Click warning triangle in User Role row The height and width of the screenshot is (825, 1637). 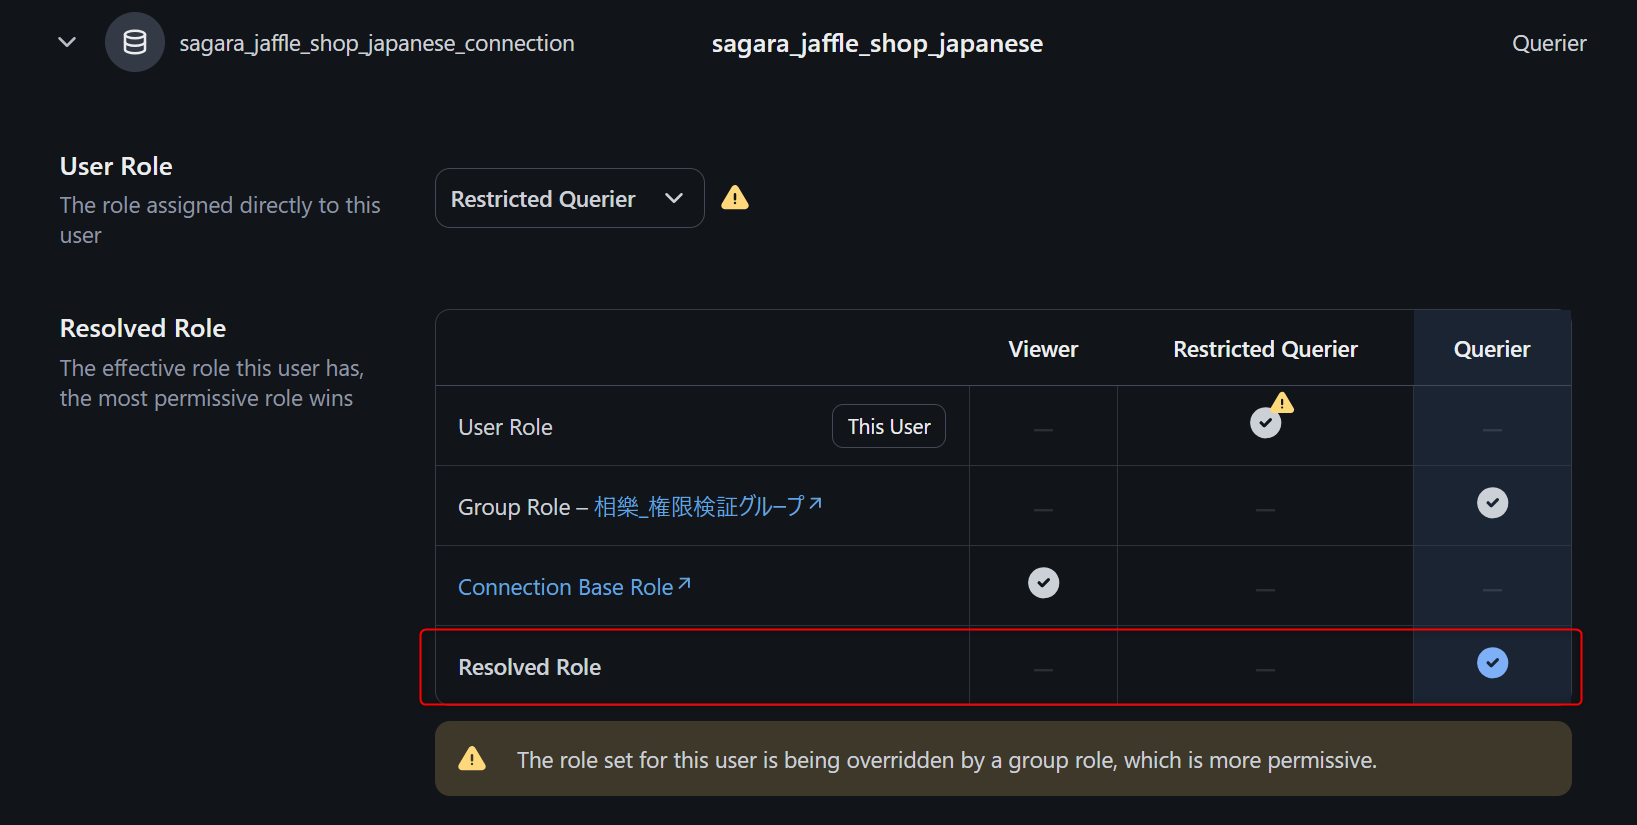(x=1282, y=403)
